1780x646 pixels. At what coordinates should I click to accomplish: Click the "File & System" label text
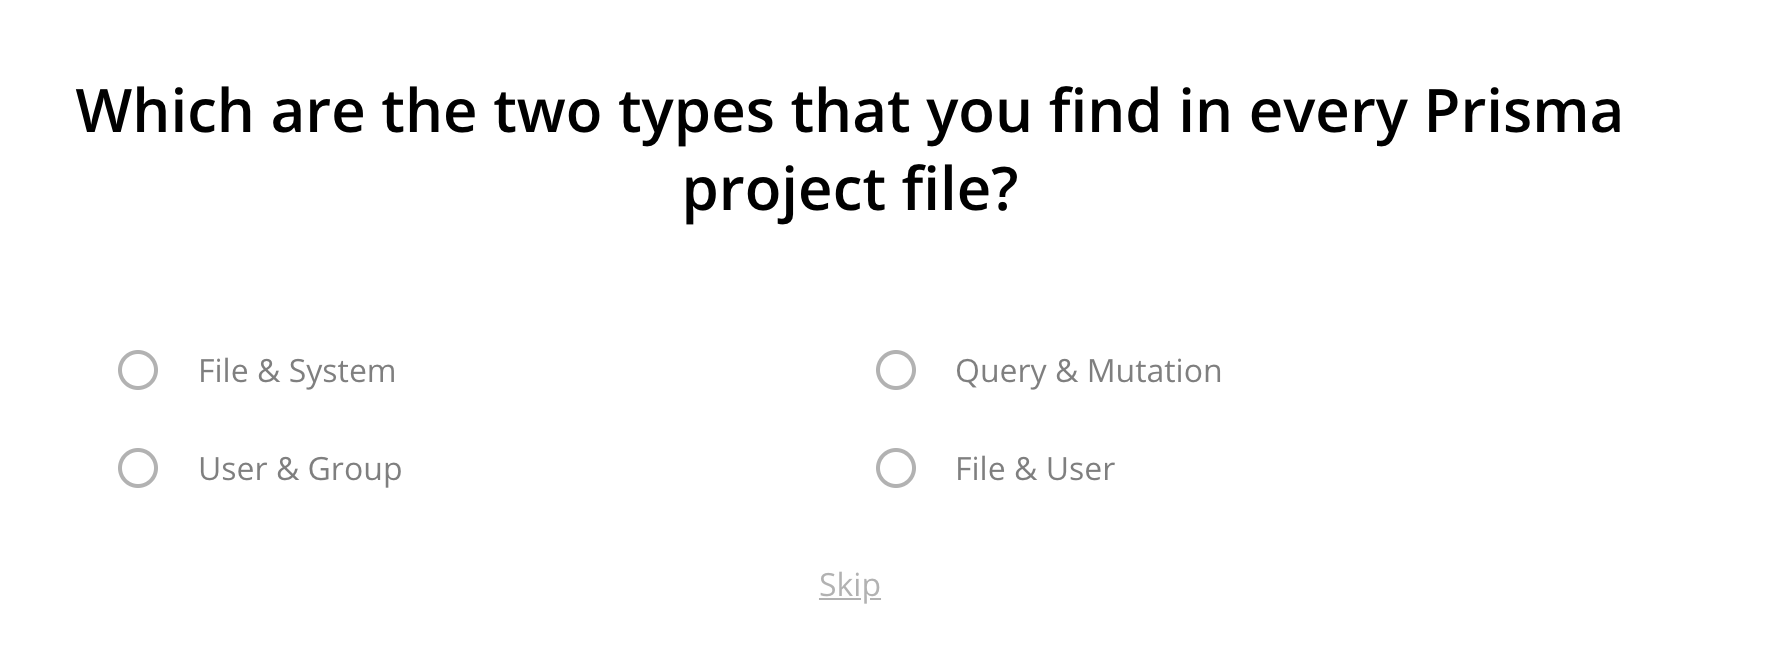click(297, 371)
